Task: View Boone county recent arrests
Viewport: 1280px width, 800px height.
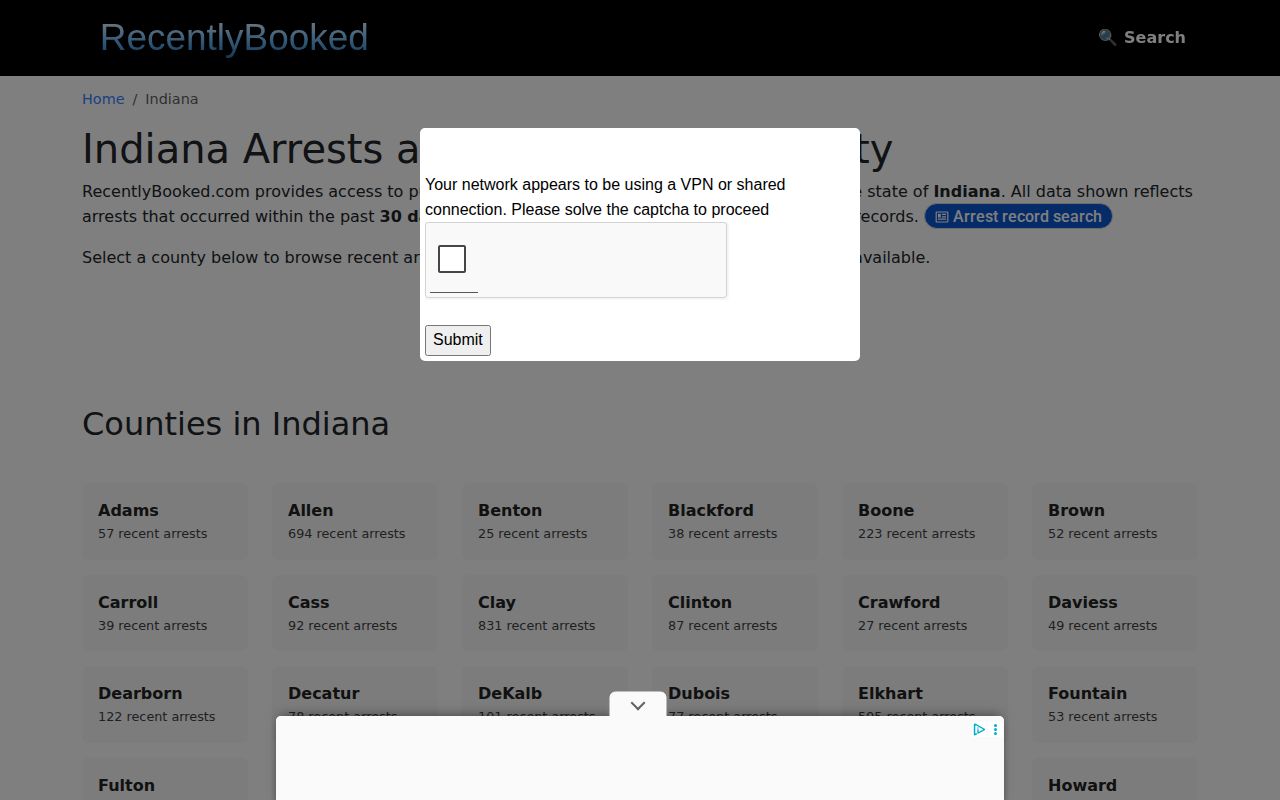Action: [925, 521]
